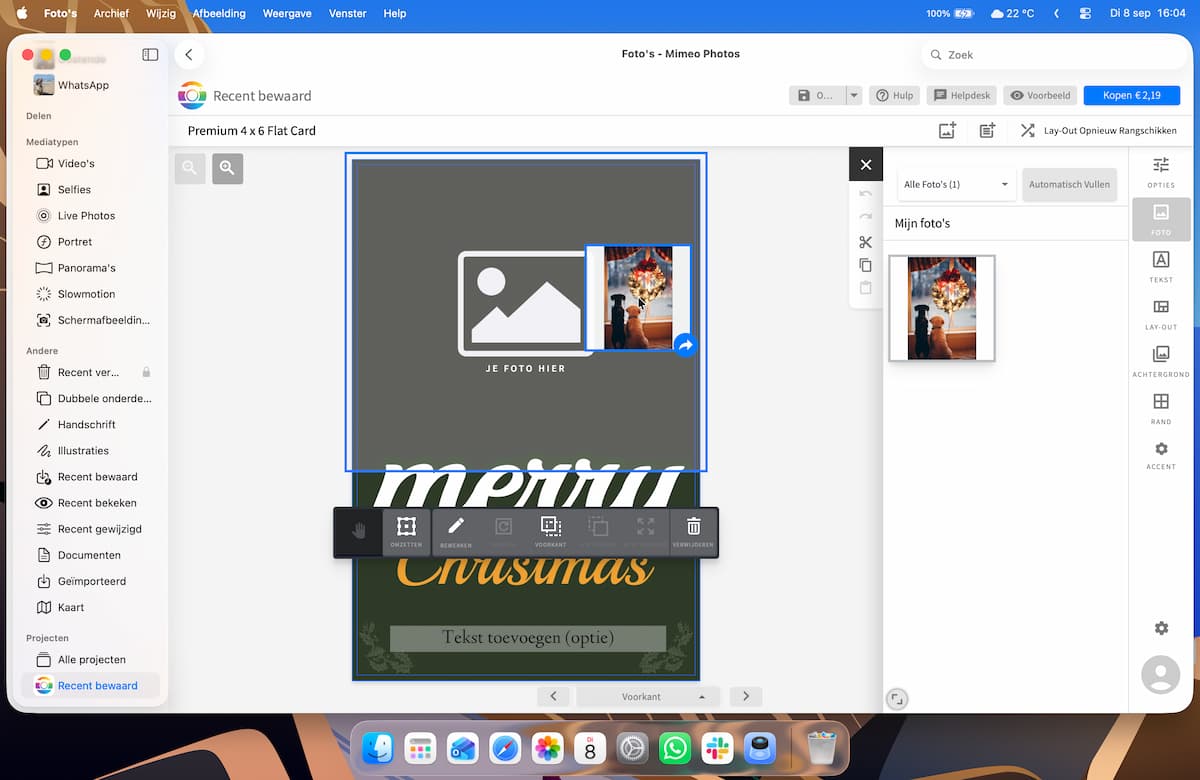The image size is (1200, 780).
Task: Bring photo forward with Voorkant icon
Action: click(550, 532)
